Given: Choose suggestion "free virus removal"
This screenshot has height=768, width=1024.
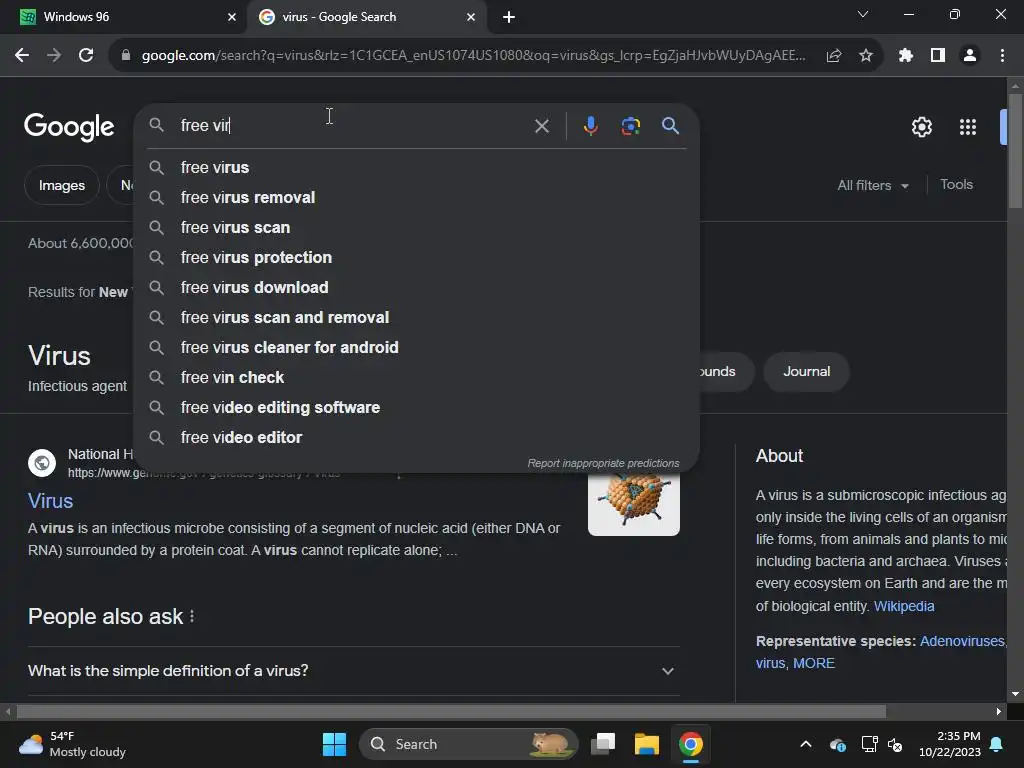Looking at the screenshot, I should click(417, 198).
